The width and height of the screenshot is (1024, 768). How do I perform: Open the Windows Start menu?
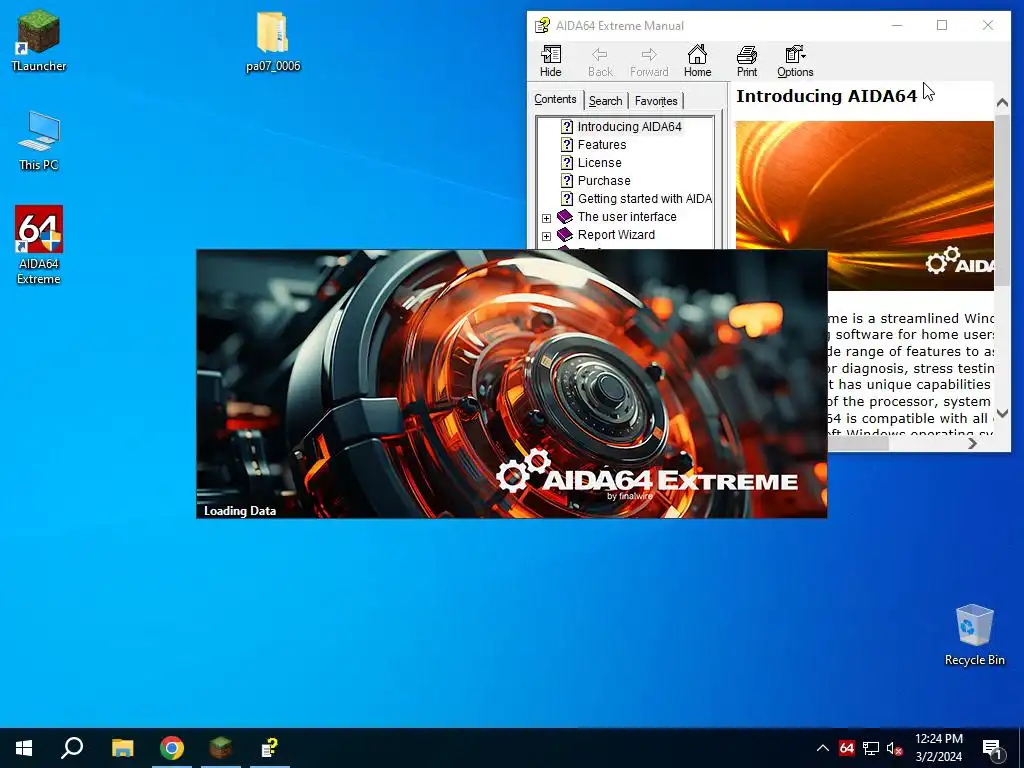click(24, 748)
